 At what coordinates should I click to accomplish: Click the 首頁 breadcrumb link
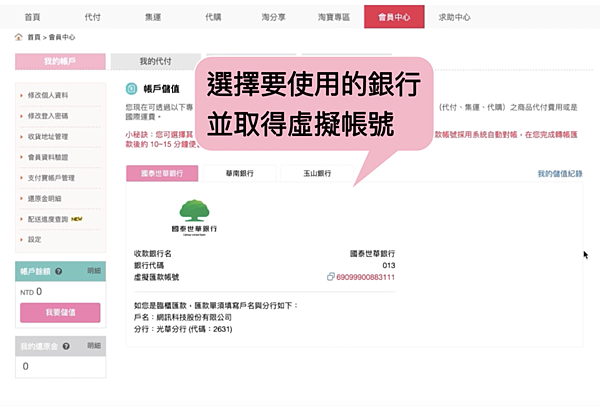[34, 37]
